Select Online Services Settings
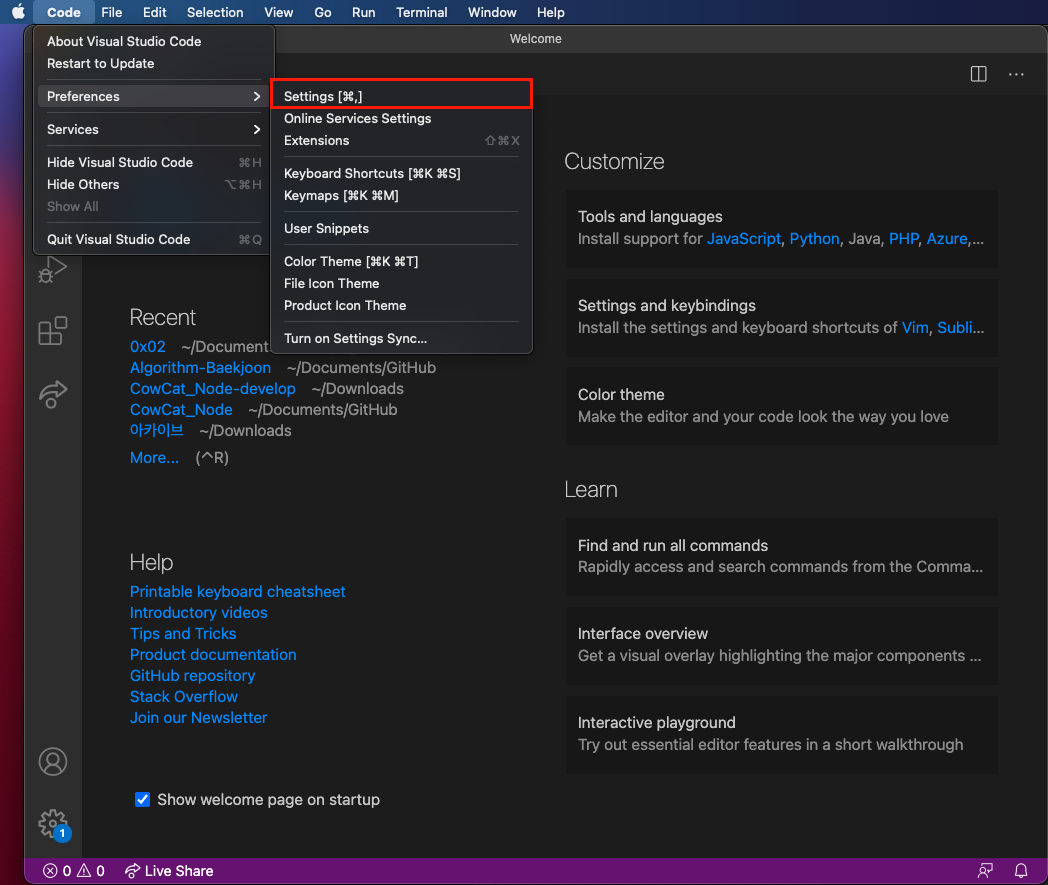1048x885 pixels. pos(401,118)
